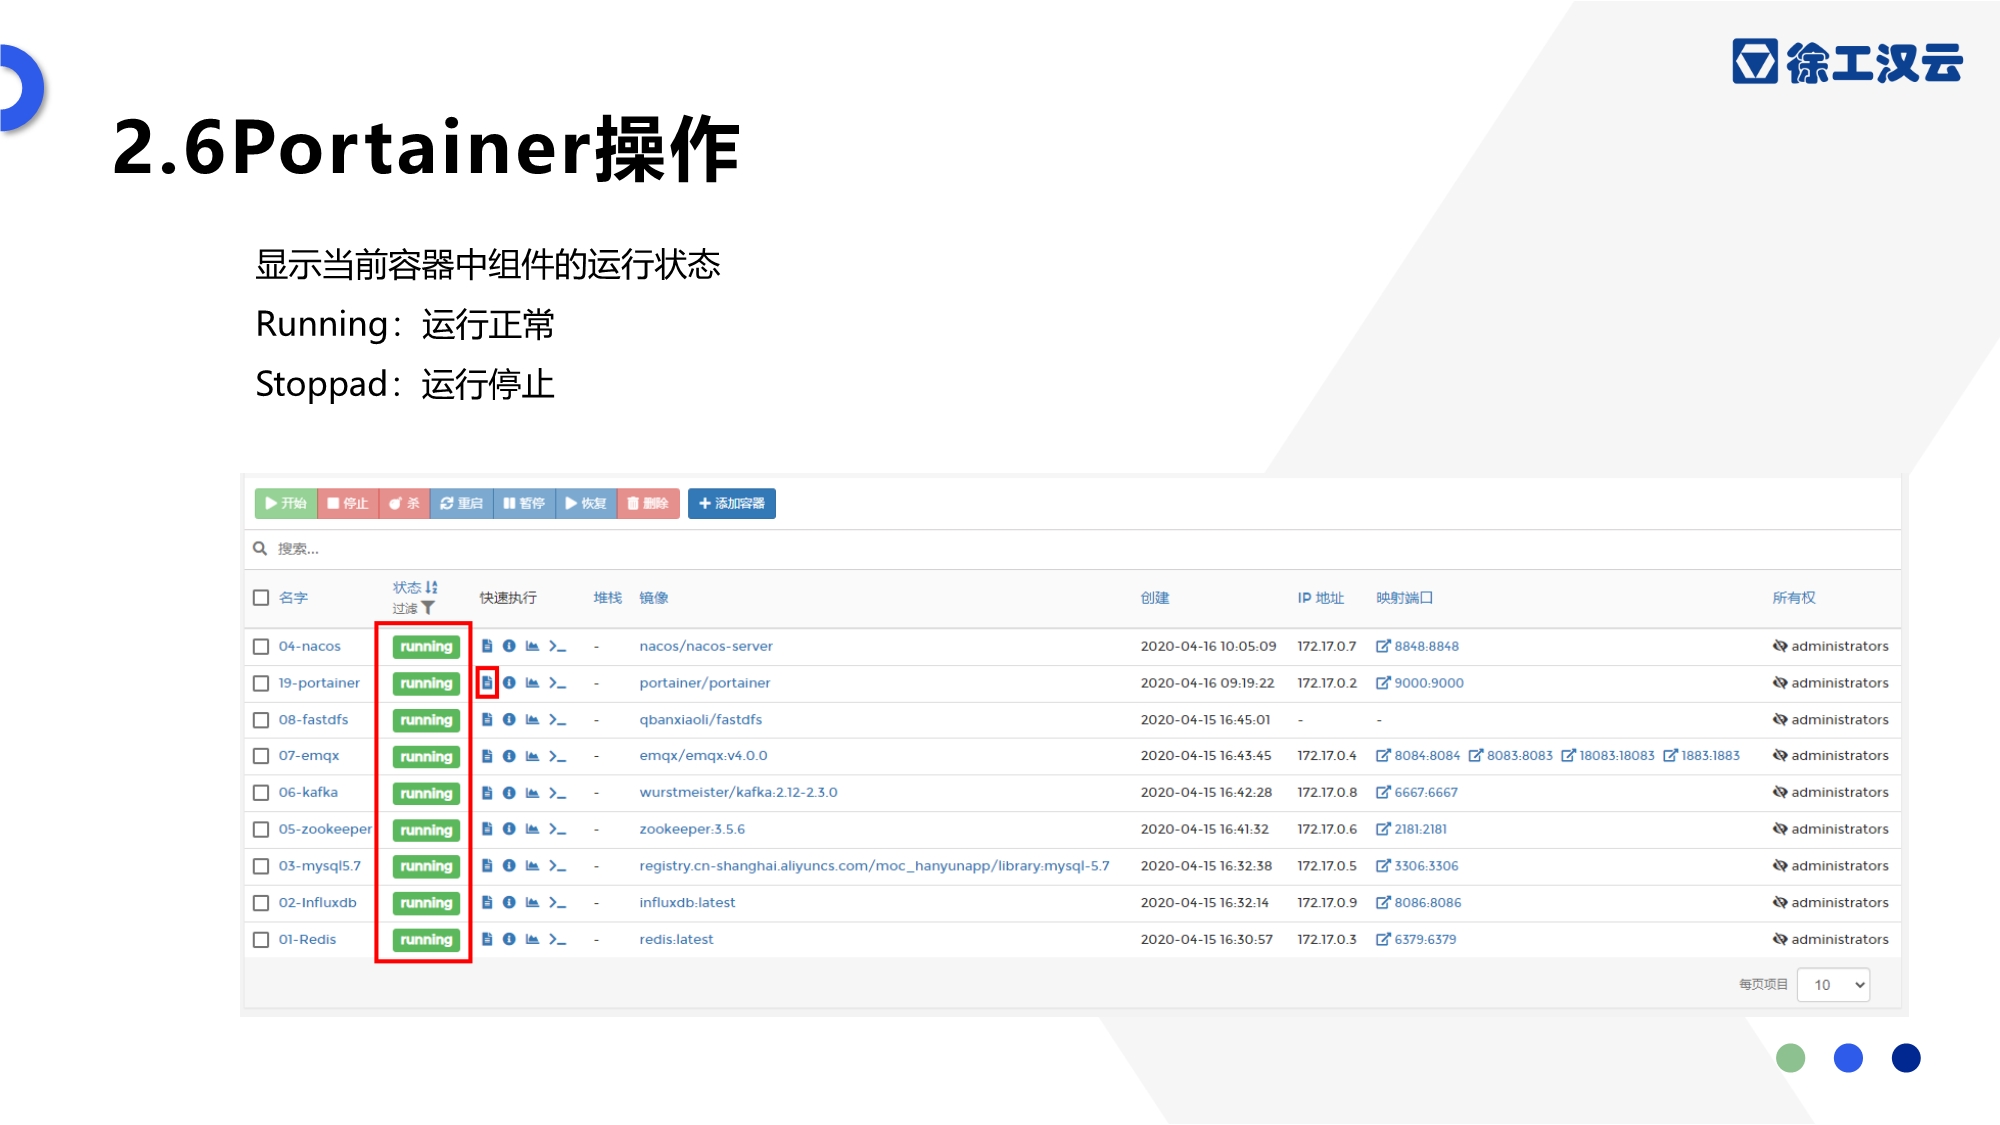
Task: Click logs icon in 19-portainer row
Action: (487, 683)
